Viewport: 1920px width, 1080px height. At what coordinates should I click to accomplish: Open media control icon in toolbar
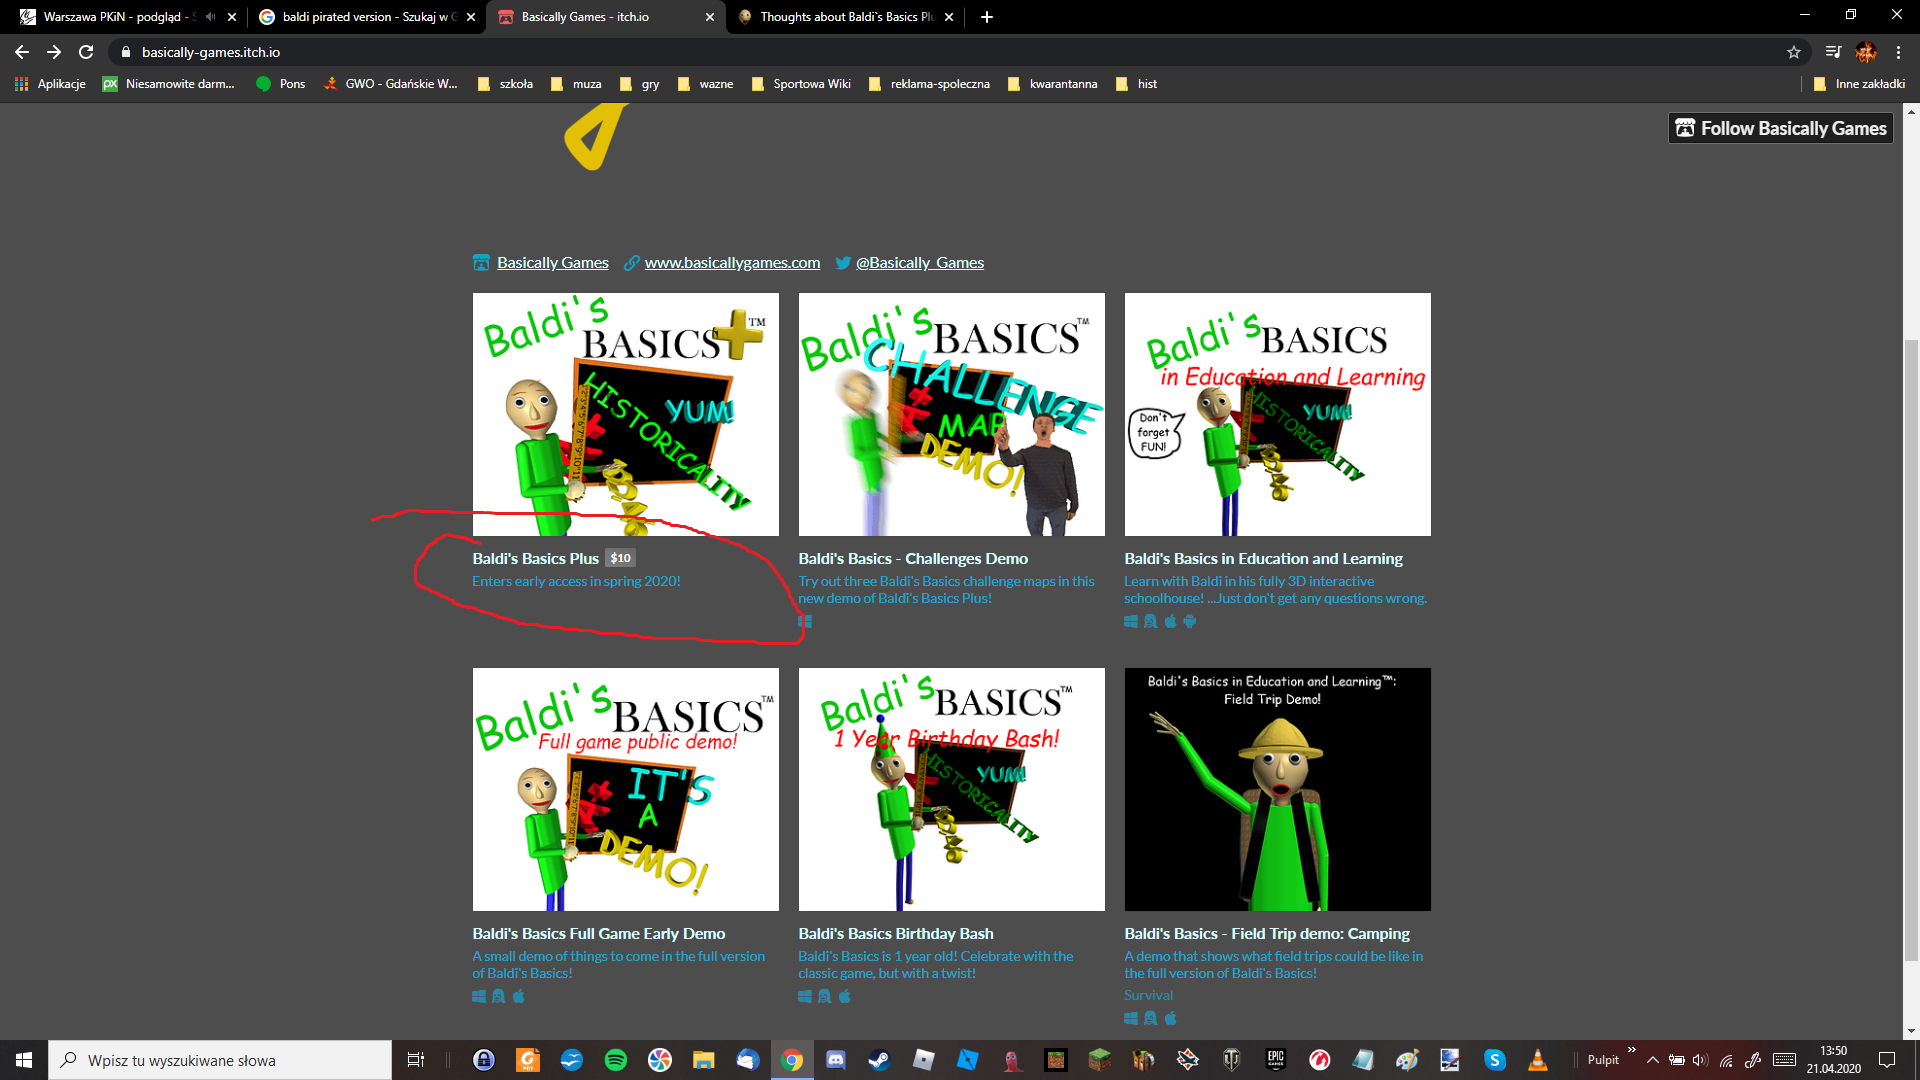pyautogui.click(x=1832, y=52)
